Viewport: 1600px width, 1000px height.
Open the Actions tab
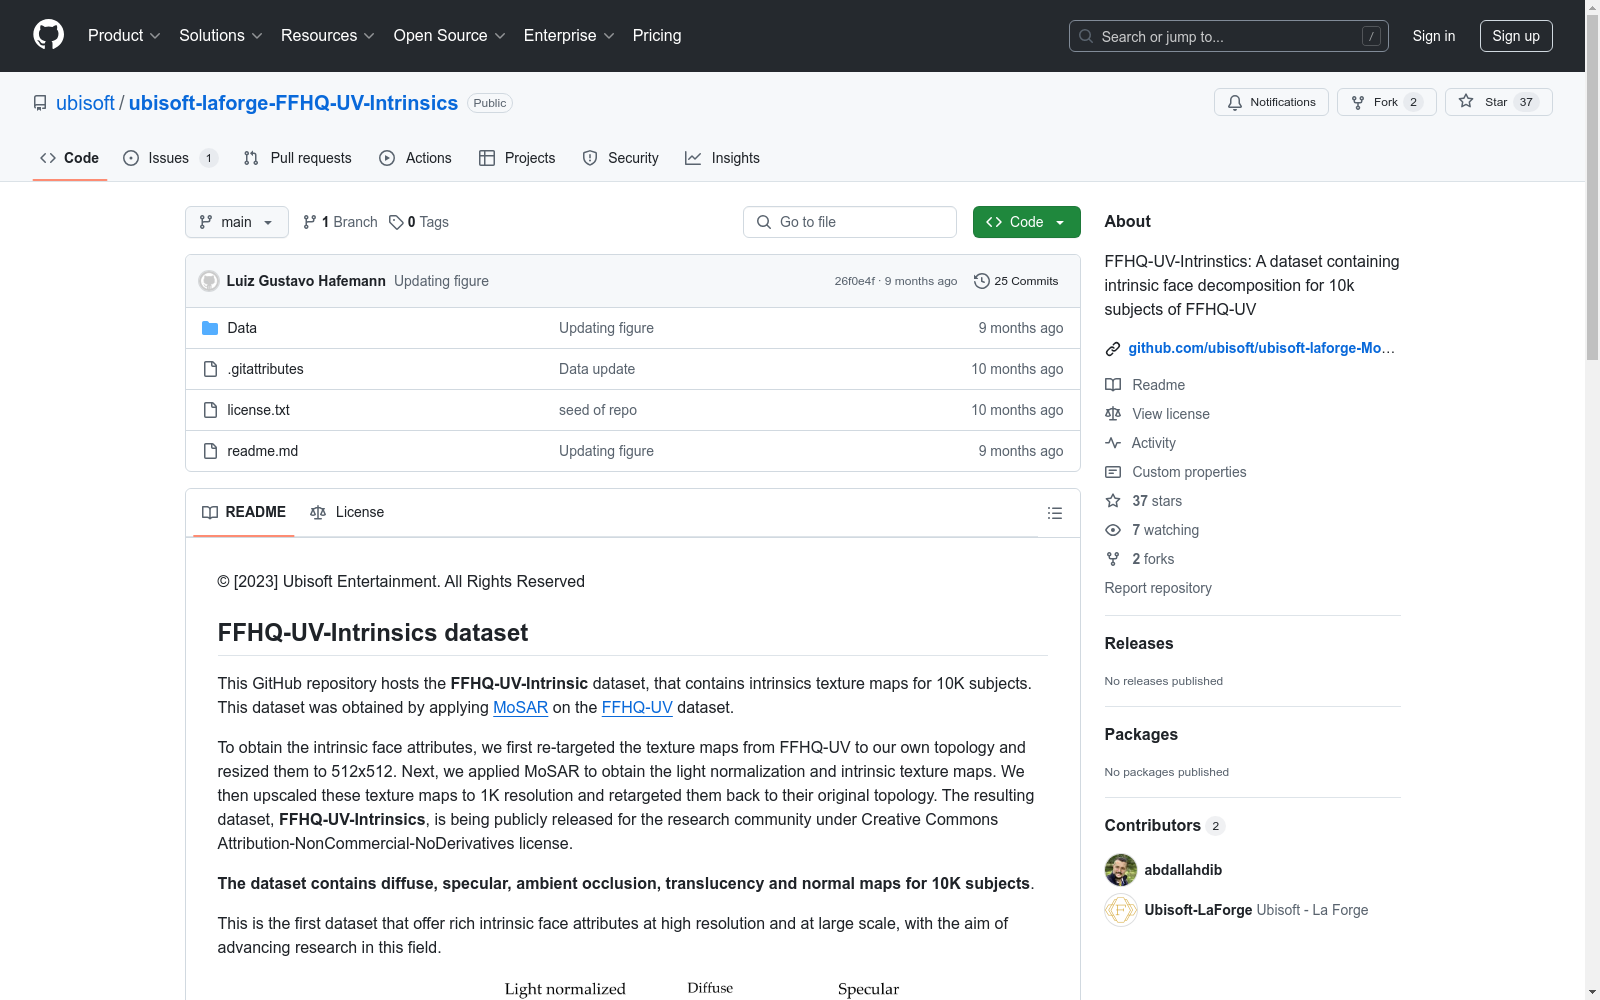(x=416, y=158)
